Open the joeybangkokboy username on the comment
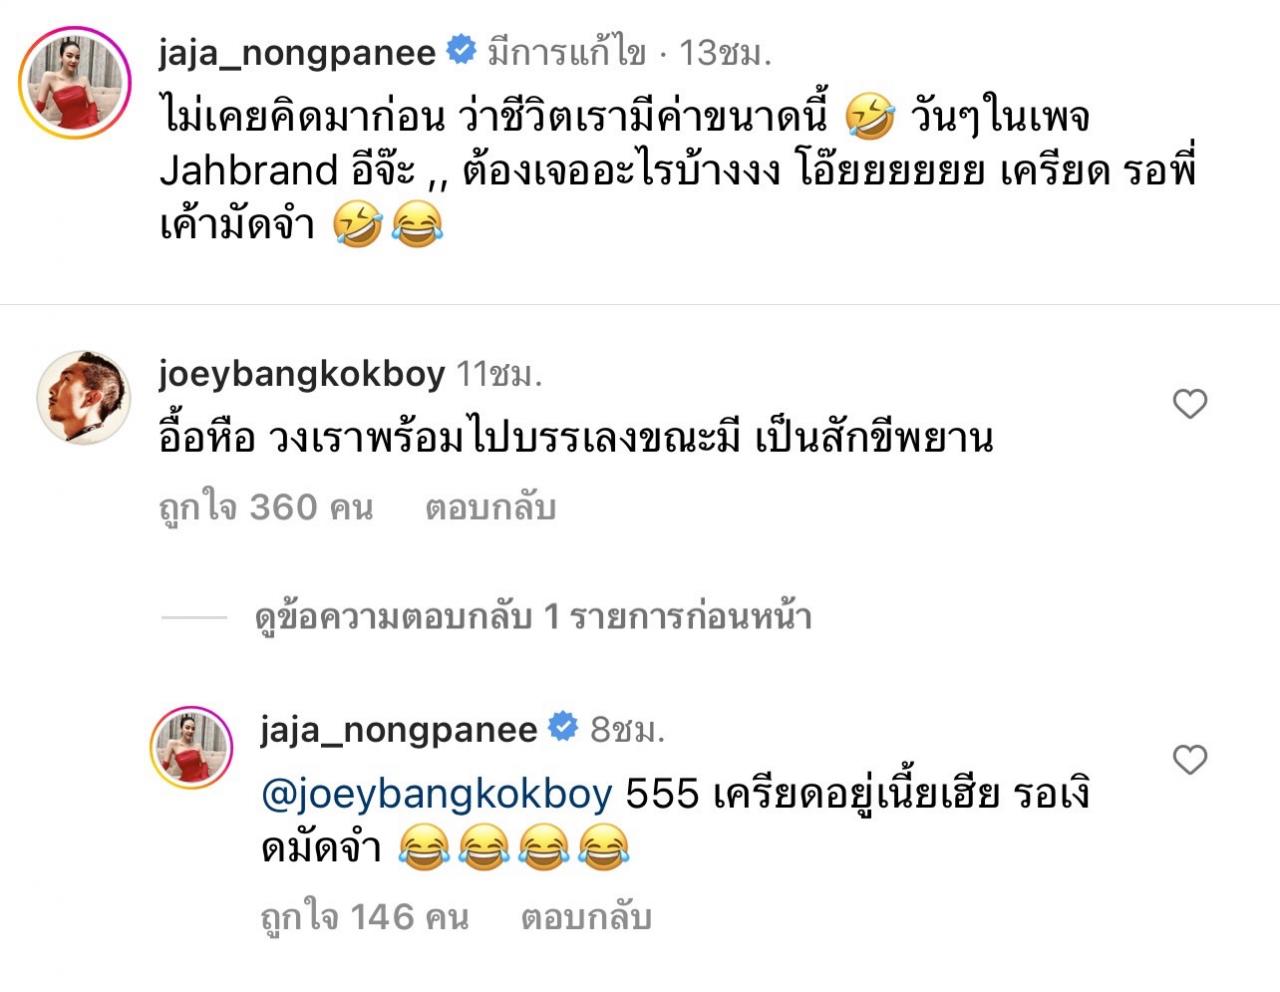 pos(301,375)
